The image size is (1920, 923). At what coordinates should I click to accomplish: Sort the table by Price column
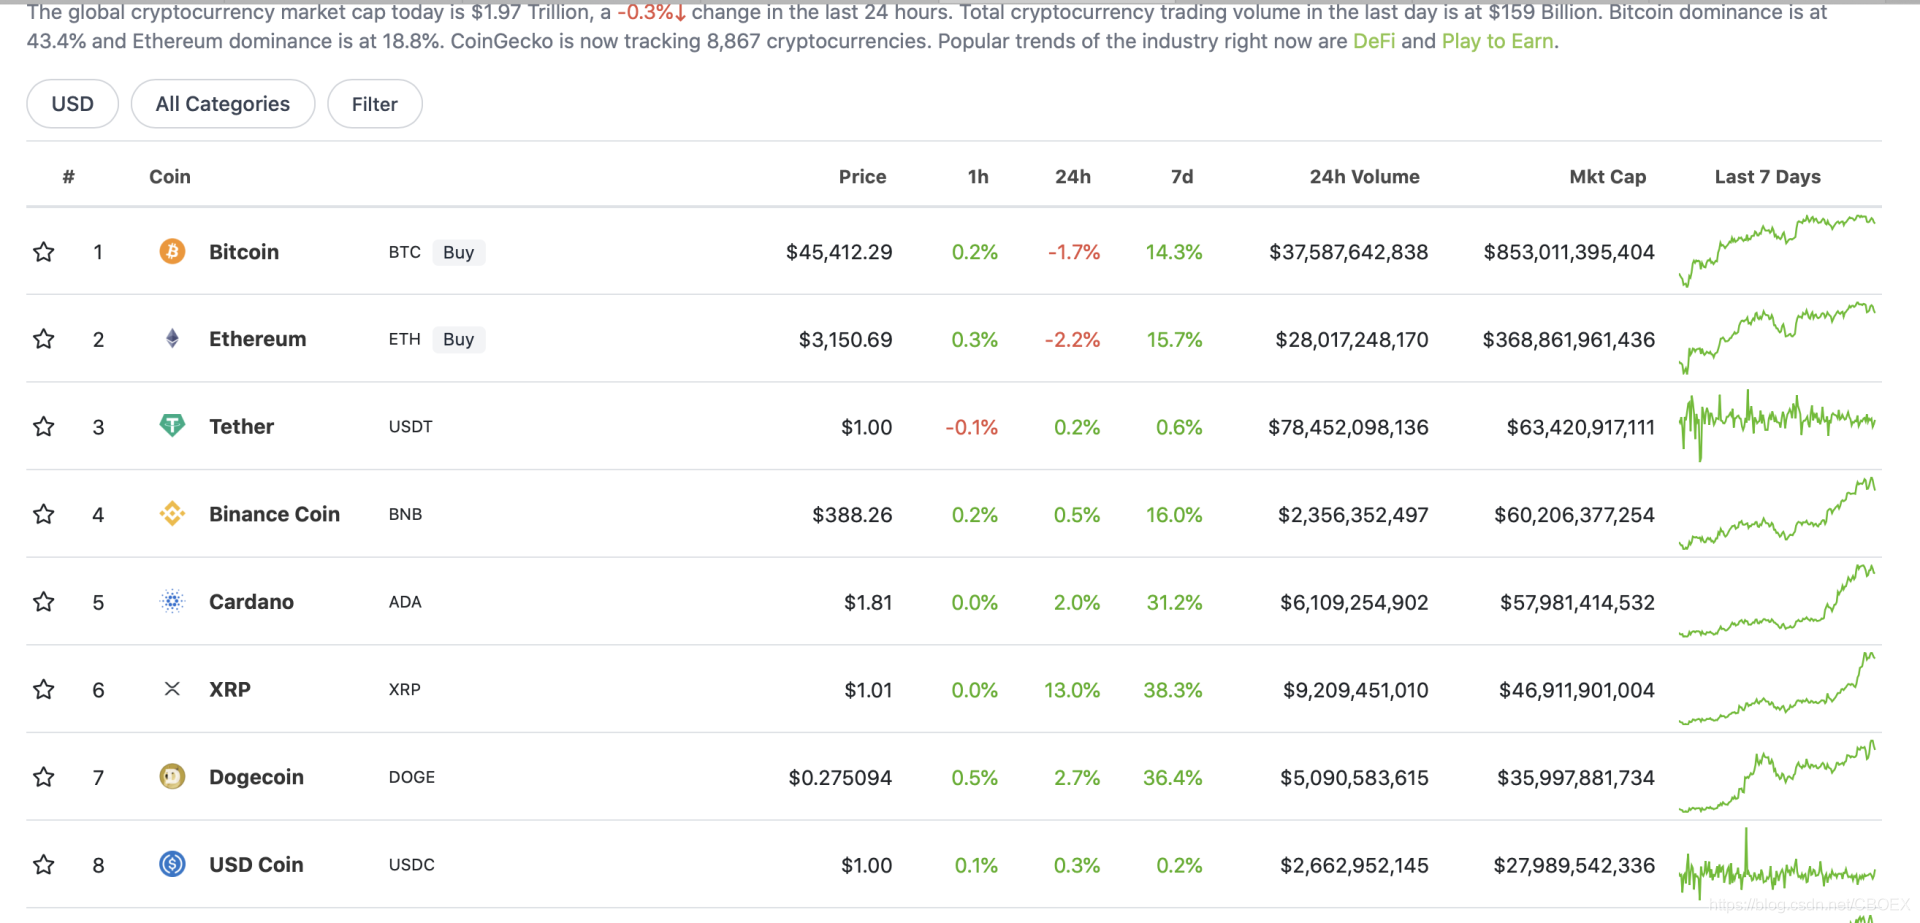862,177
